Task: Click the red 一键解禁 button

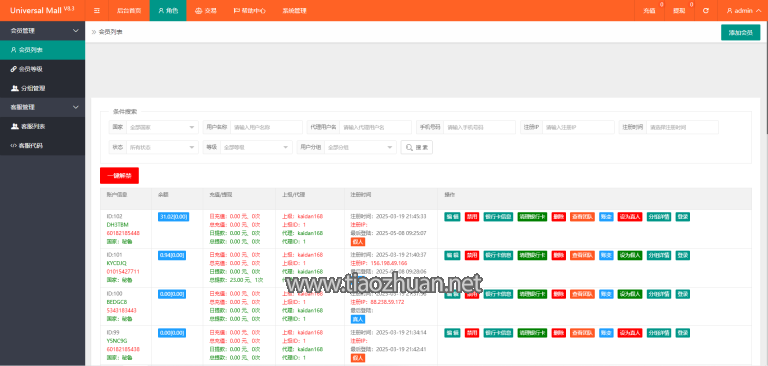Action: pyautogui.click(x=119, y=175)
